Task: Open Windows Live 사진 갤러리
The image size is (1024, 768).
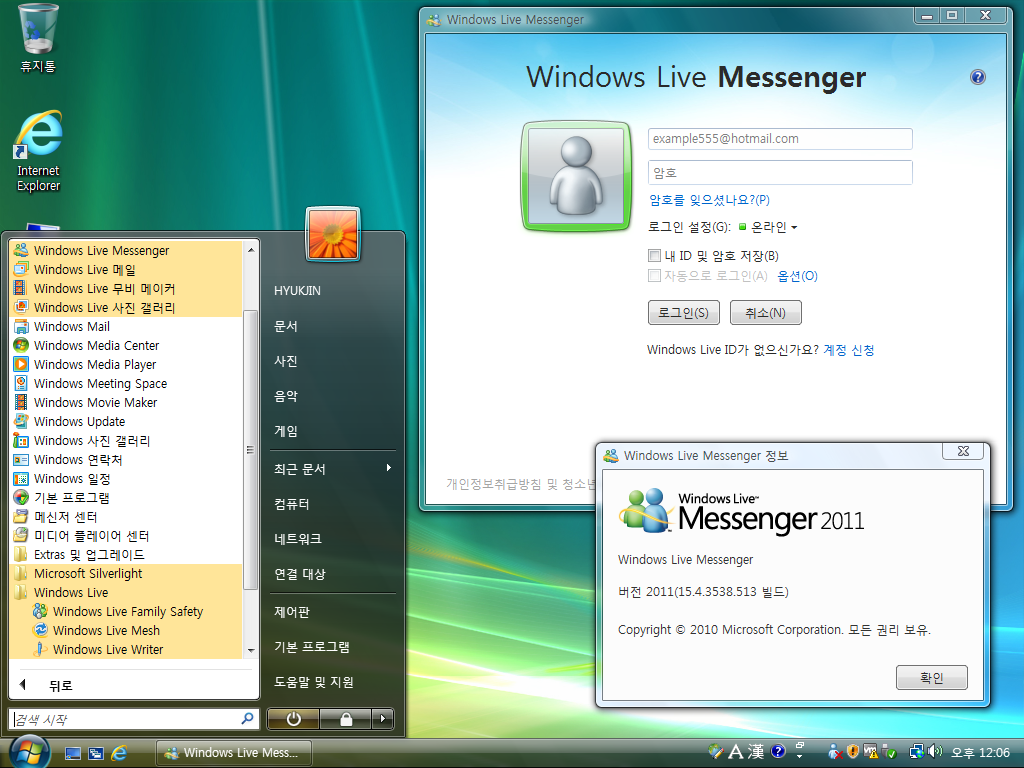Action: tap(126, 307)
